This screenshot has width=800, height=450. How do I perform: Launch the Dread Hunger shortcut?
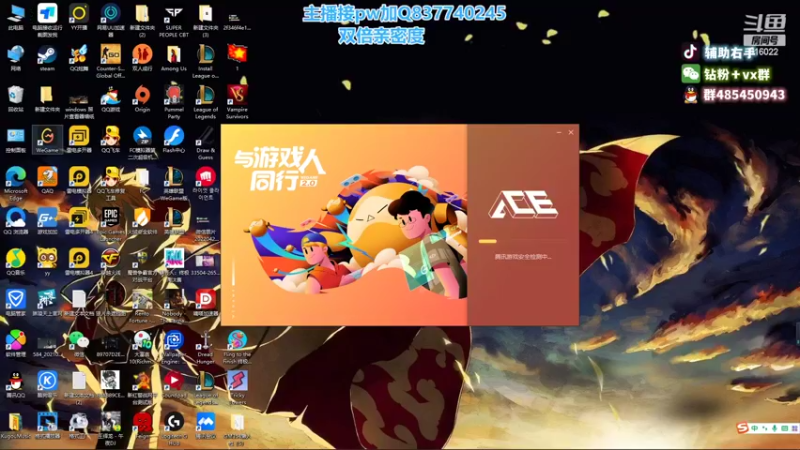(205, 347)
